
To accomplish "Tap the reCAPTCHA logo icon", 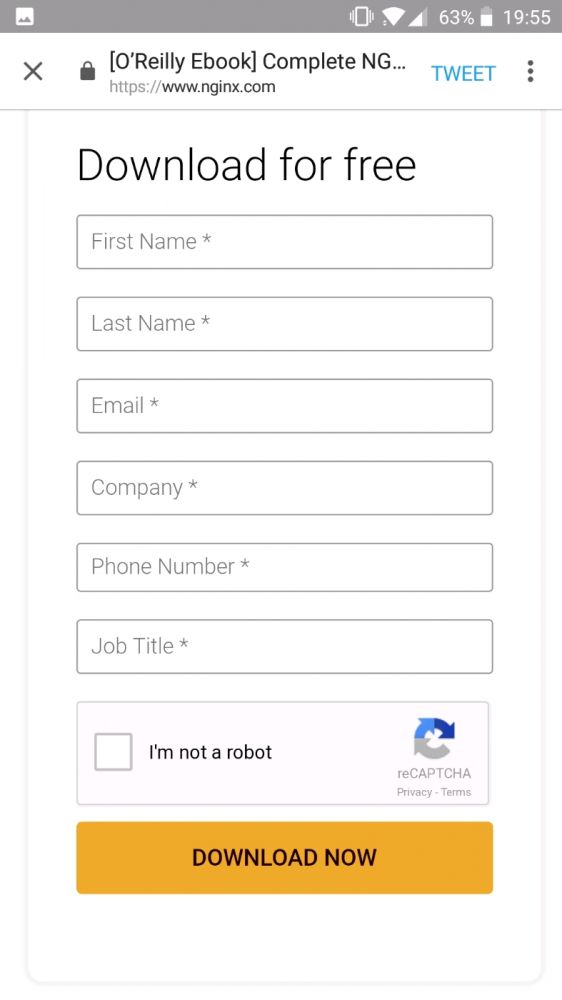I will pos(434,739).
